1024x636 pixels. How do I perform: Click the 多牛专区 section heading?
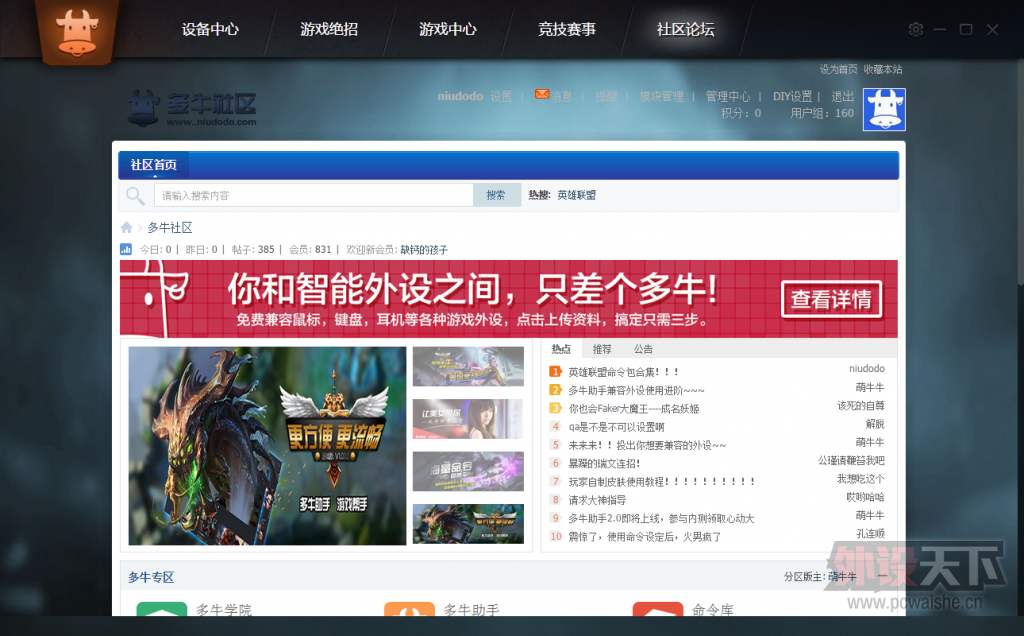[151, 577]
